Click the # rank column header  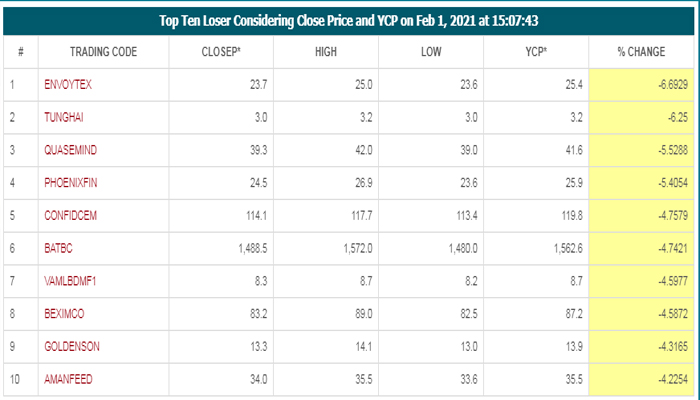coord(21,52)
